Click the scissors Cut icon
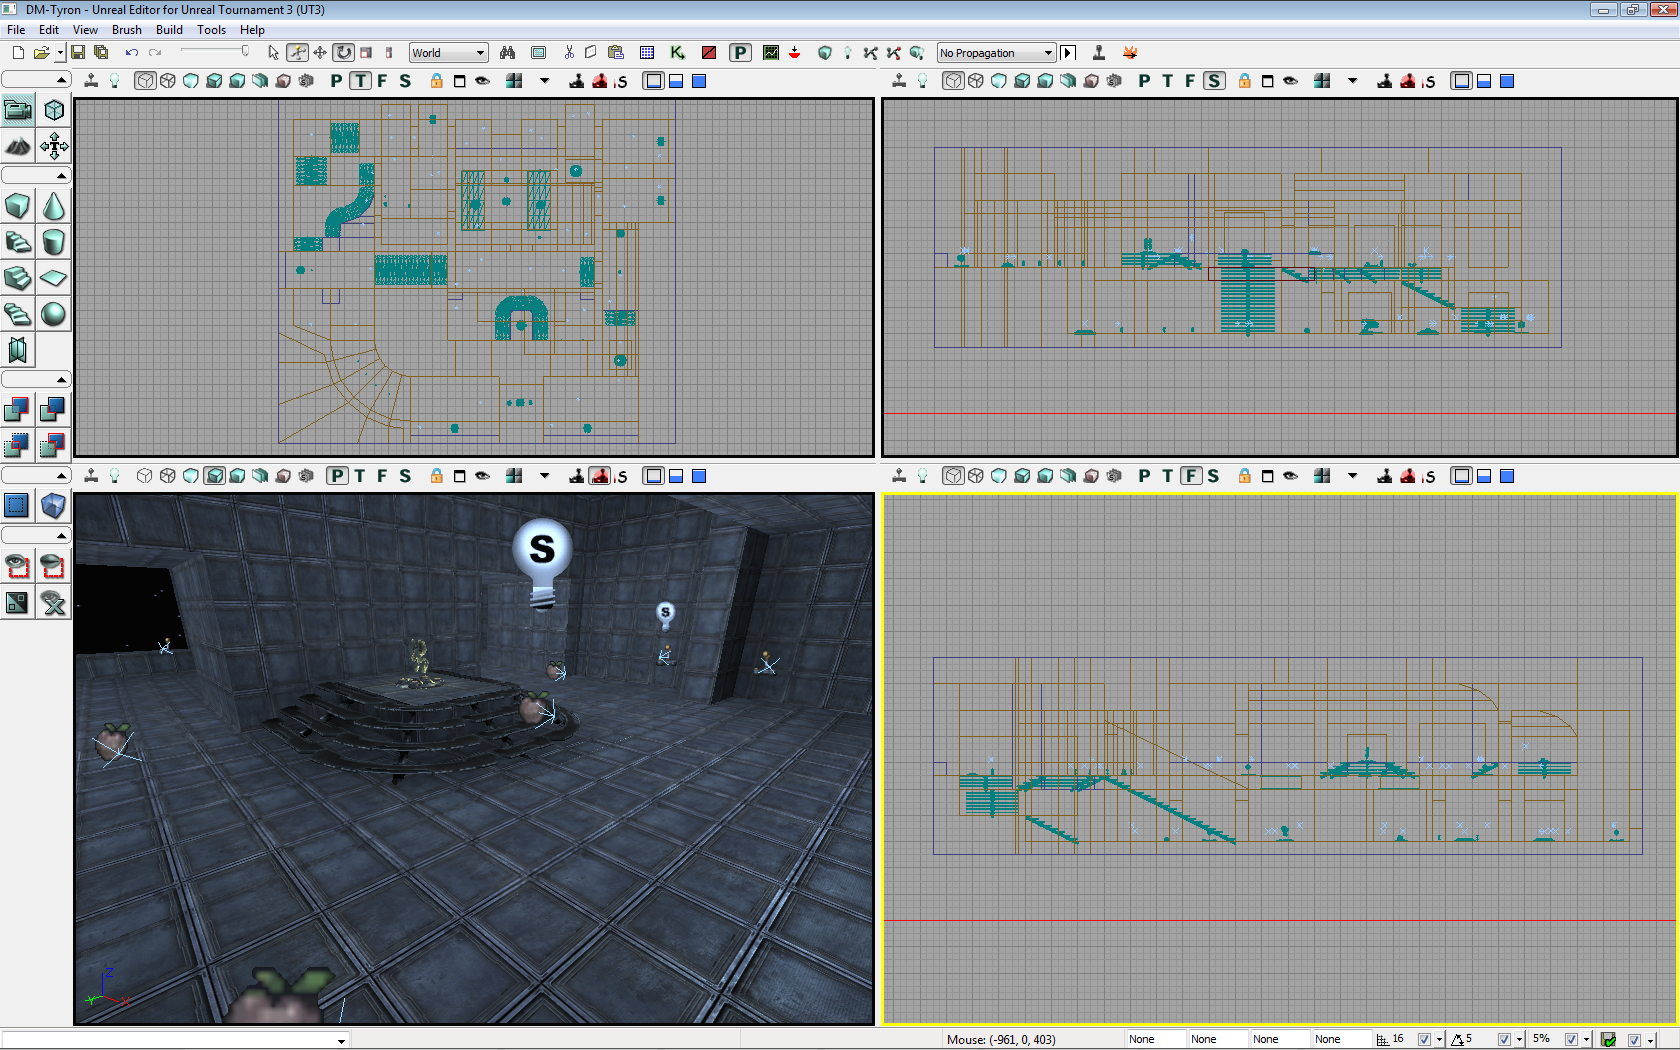1680x1050 pixels. click(569, 53)
